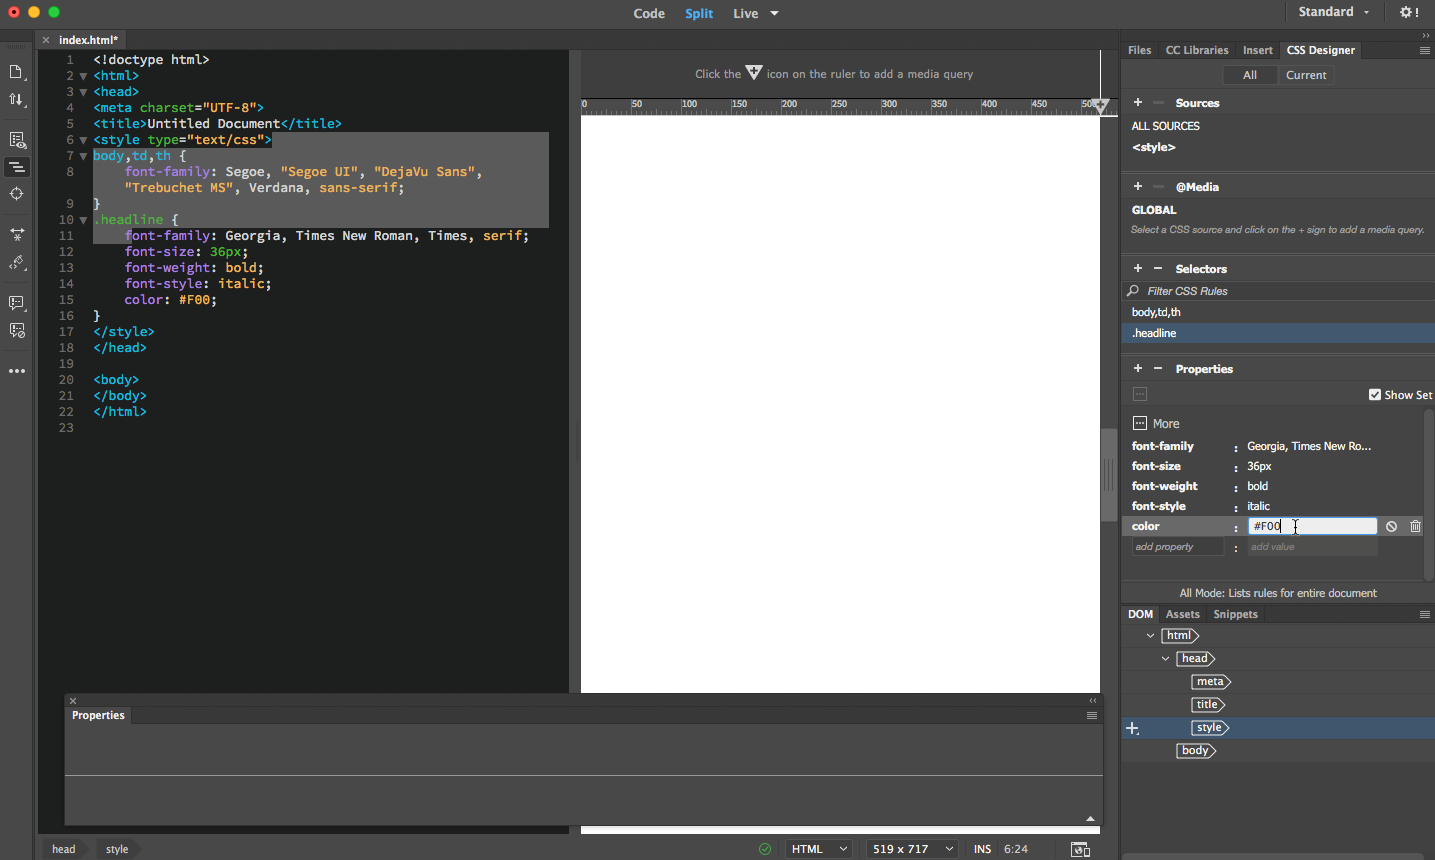
Task: Click the Live Code view icon
Action: tap(16, 140)
